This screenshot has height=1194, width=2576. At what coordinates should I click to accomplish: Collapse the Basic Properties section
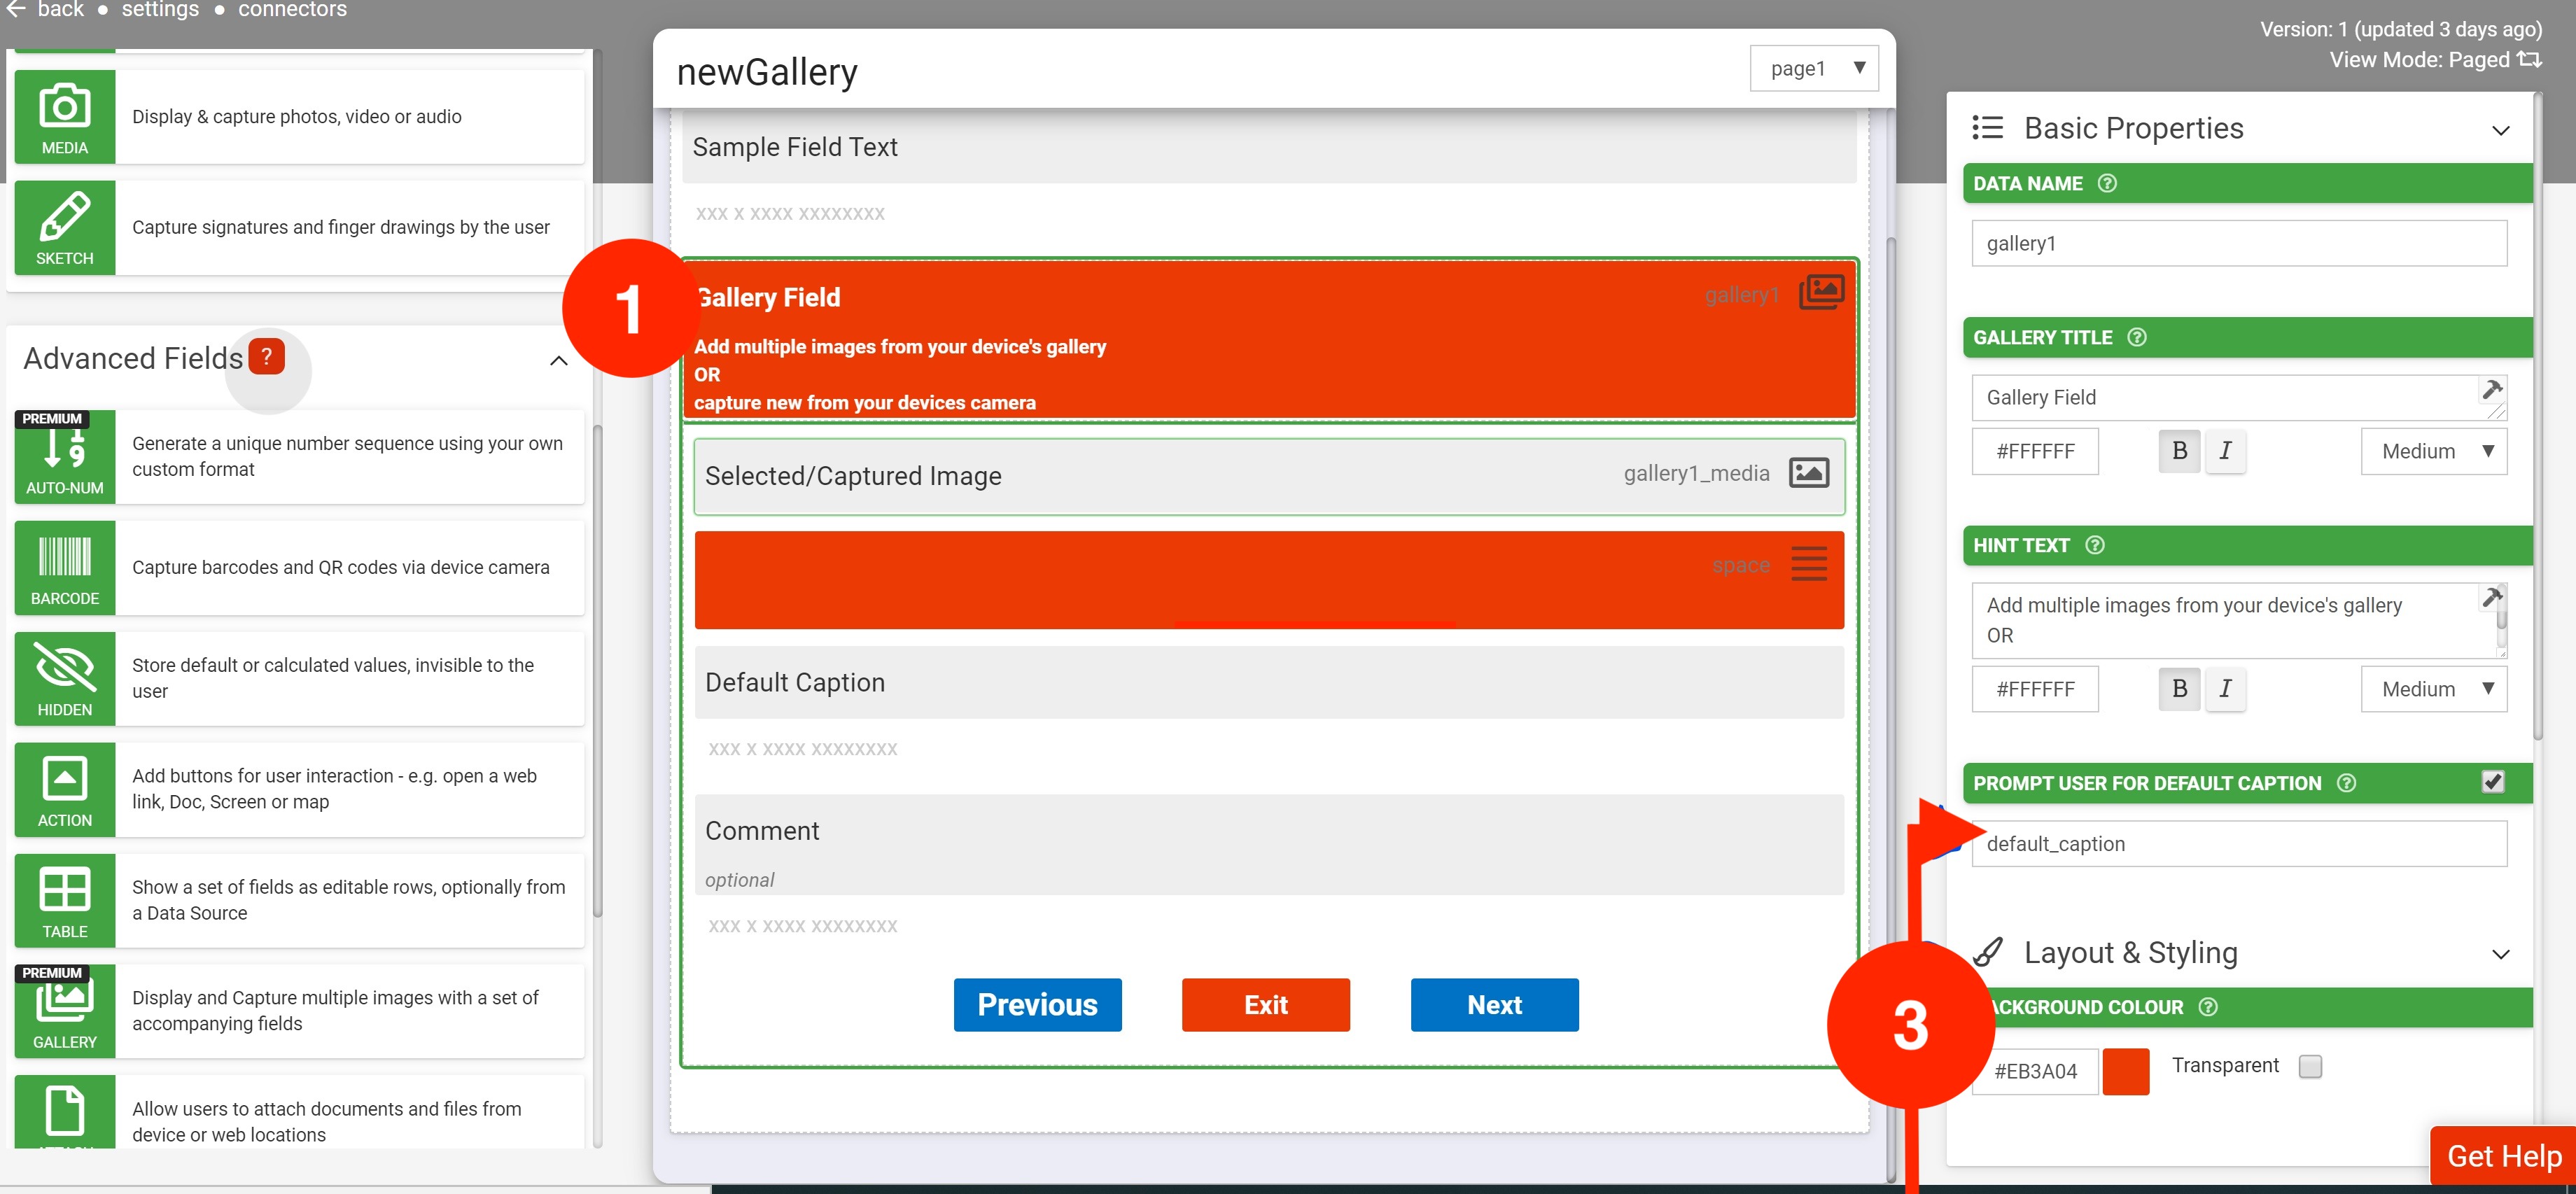click(x=2500, y=130)
